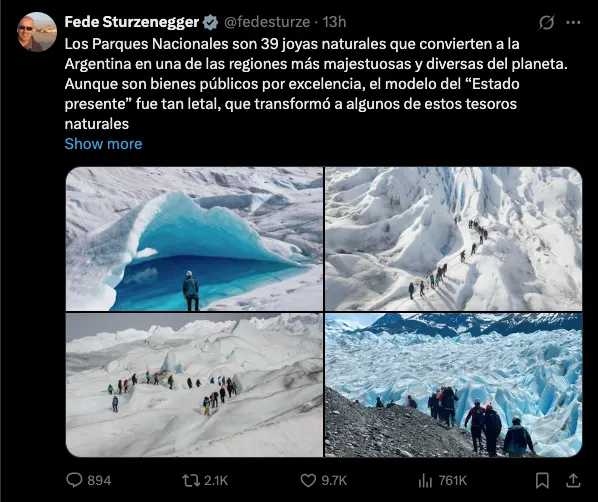Click the Grok explain icon

pos(546,23)
